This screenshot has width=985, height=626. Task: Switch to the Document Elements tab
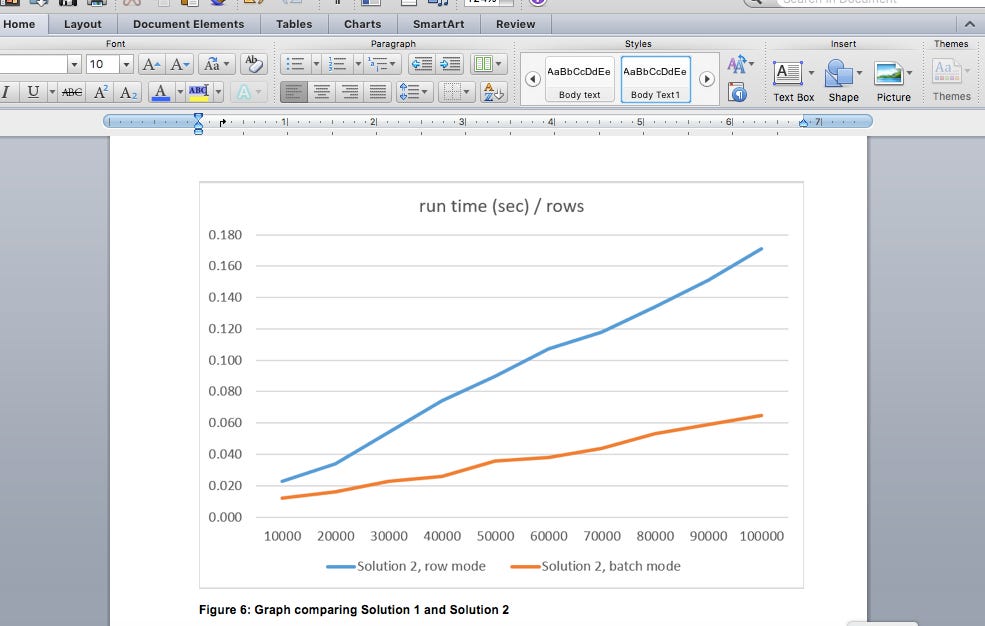188,24
